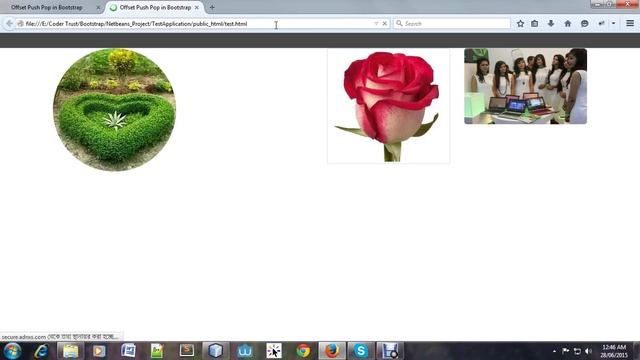Open Windows Explorer folder in taskbar
The width and height of the screenshot is (640, 360).
click(x=70, y=351)
